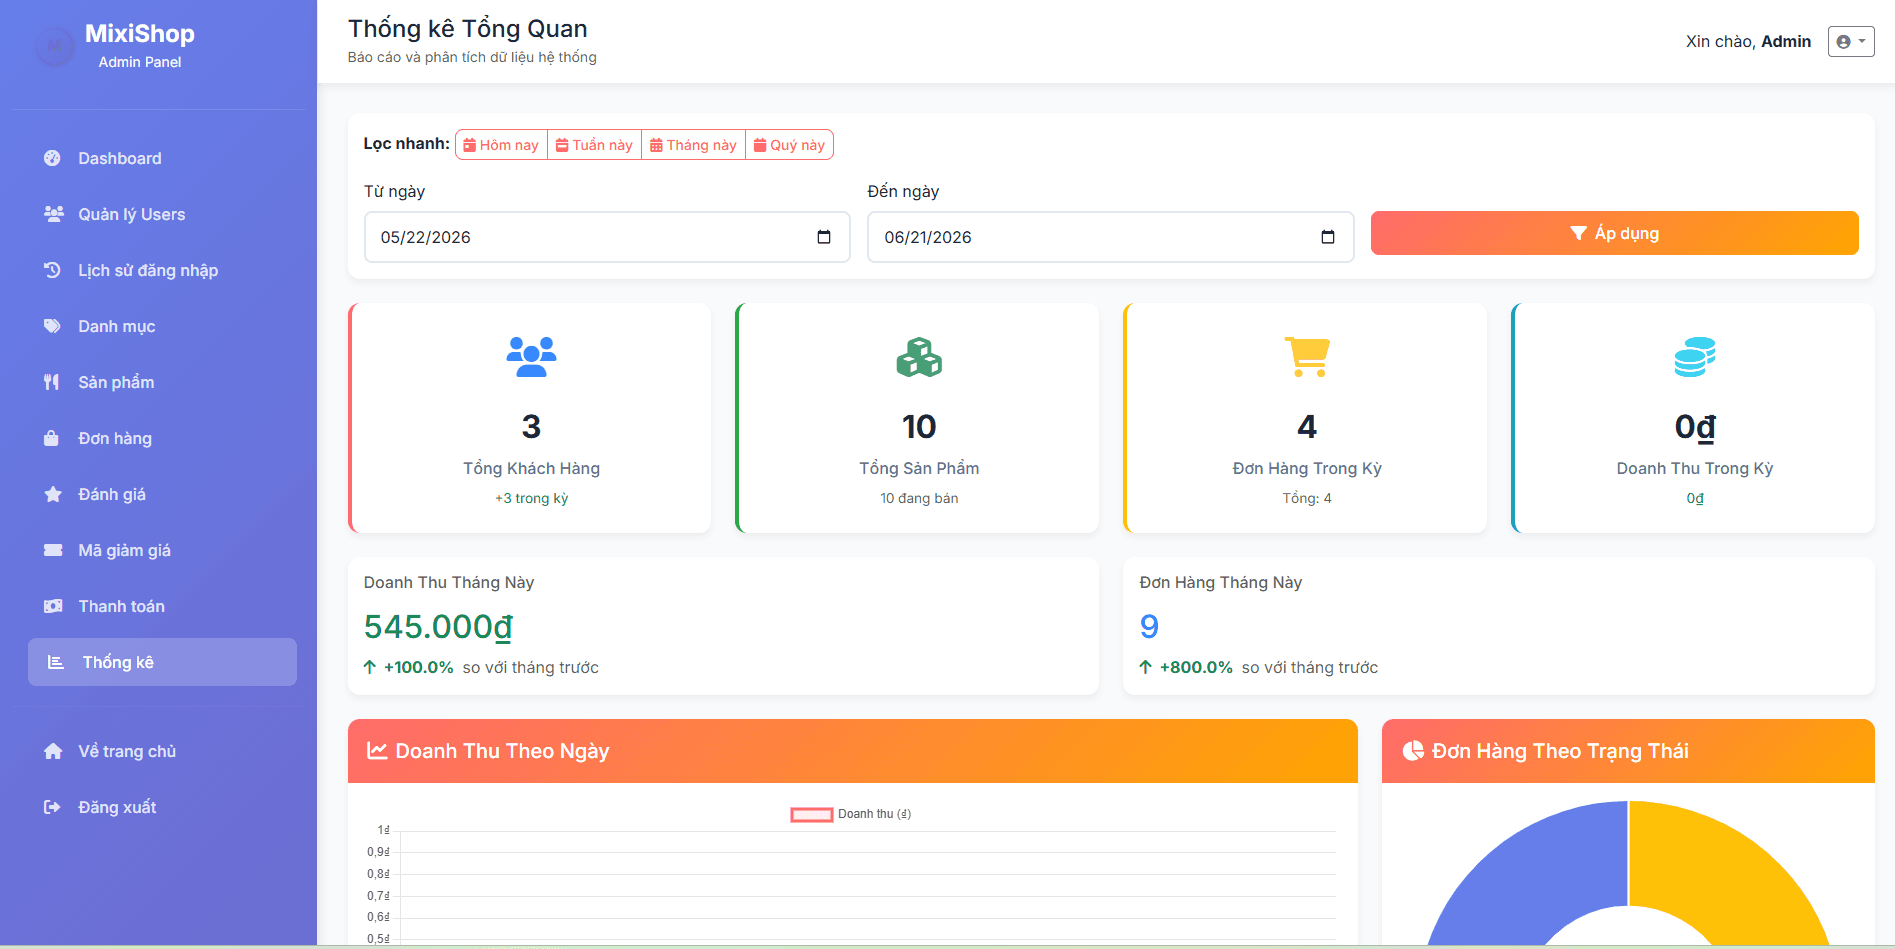Click the logout arrow icon beside Đăng xuất
Image resolution: width=1895 pixels, height=949 pixels.
[52, 807]
